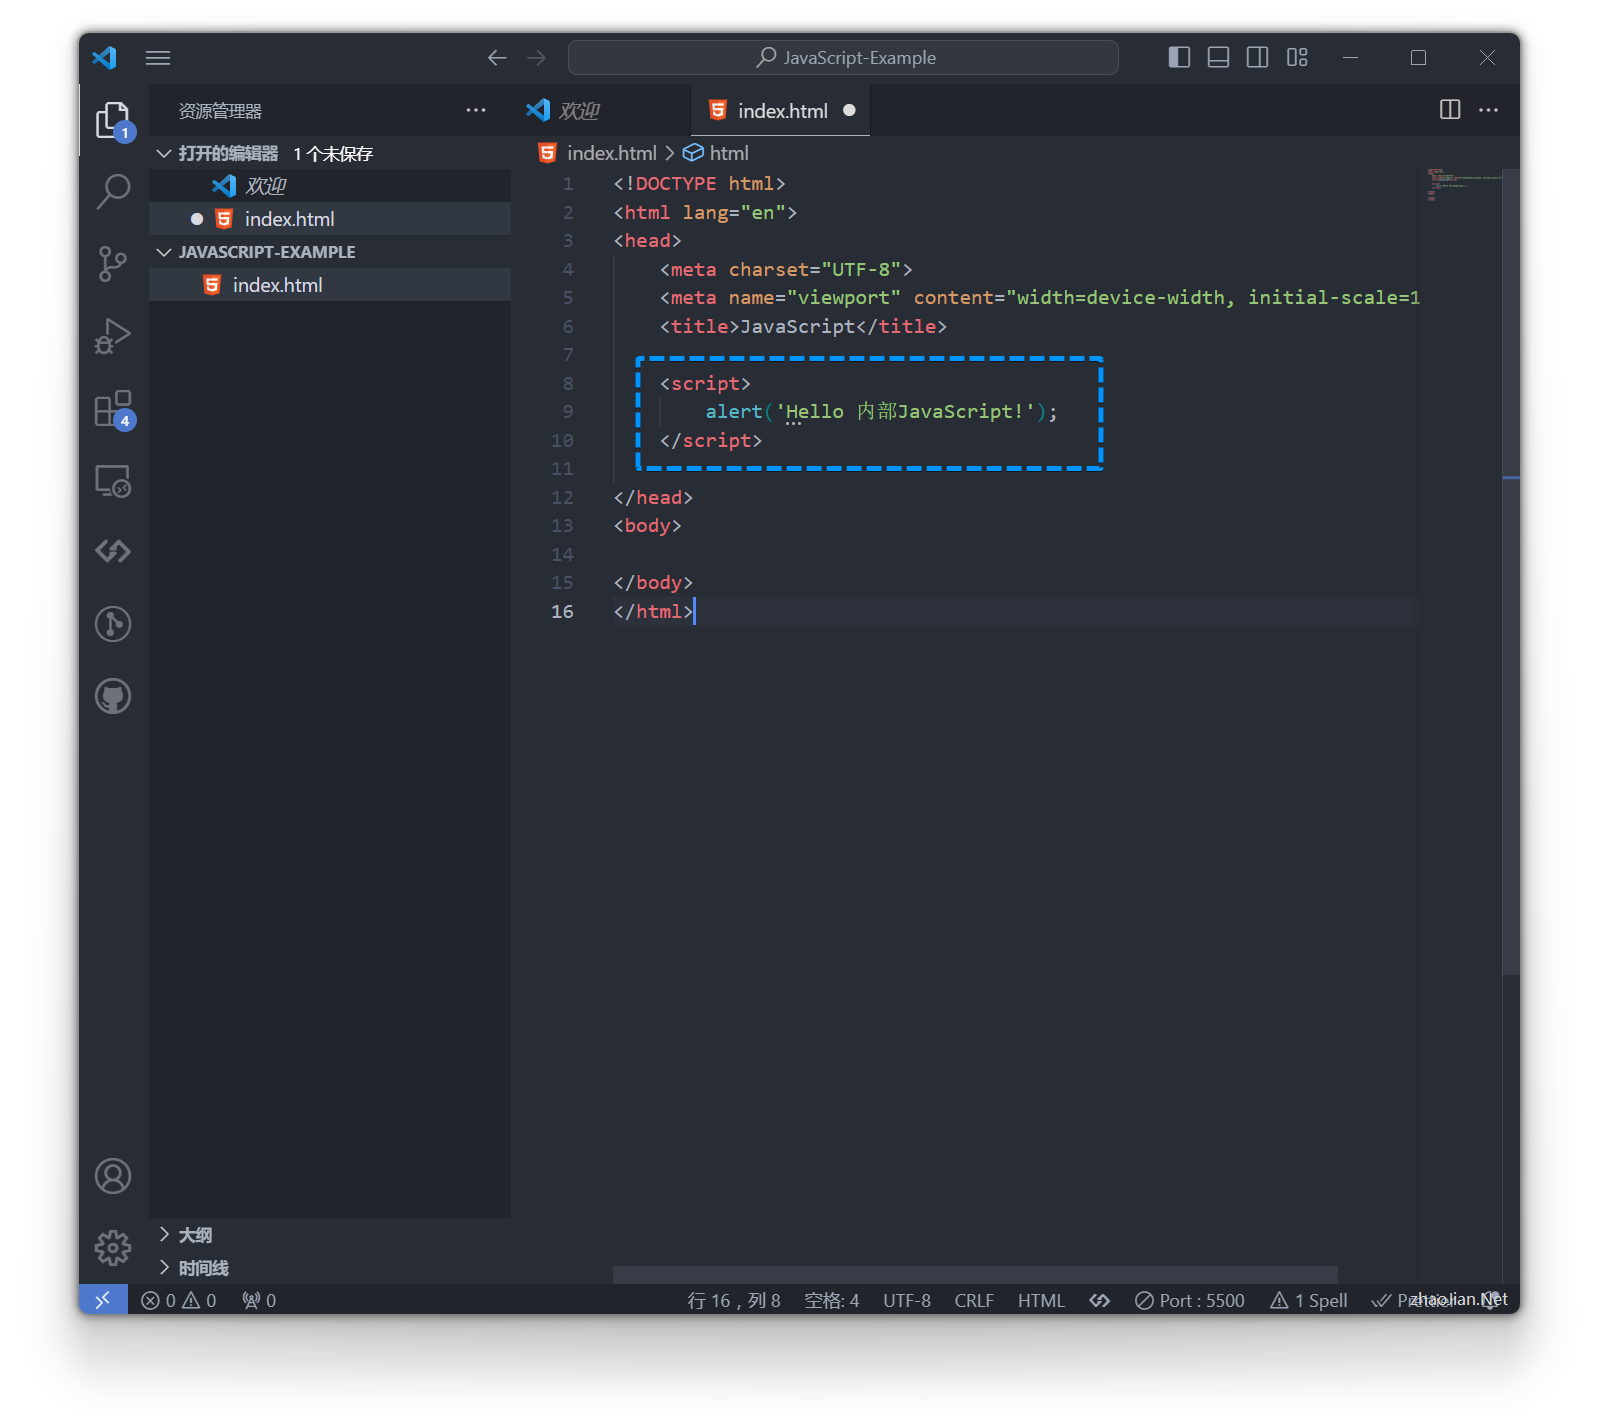Open the Search view in activity bar
1601x1426 pixels.
point(113,191)
